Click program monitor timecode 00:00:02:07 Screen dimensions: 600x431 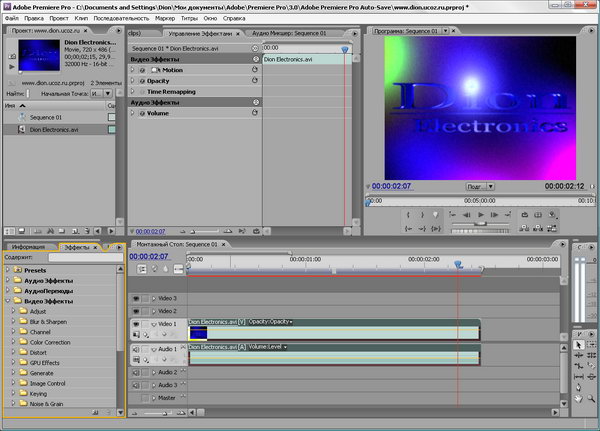point(391,186)
